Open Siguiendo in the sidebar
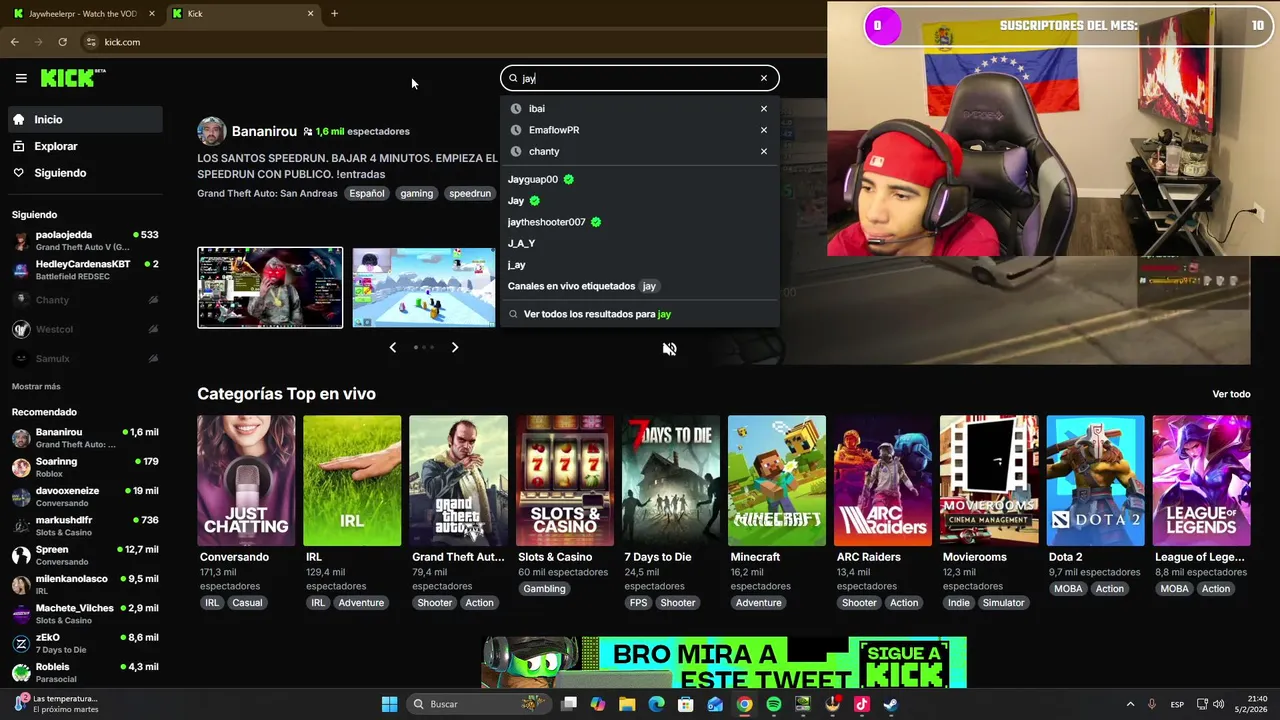This screenshot has height=720, width=1280. click(x=86, y=173)
